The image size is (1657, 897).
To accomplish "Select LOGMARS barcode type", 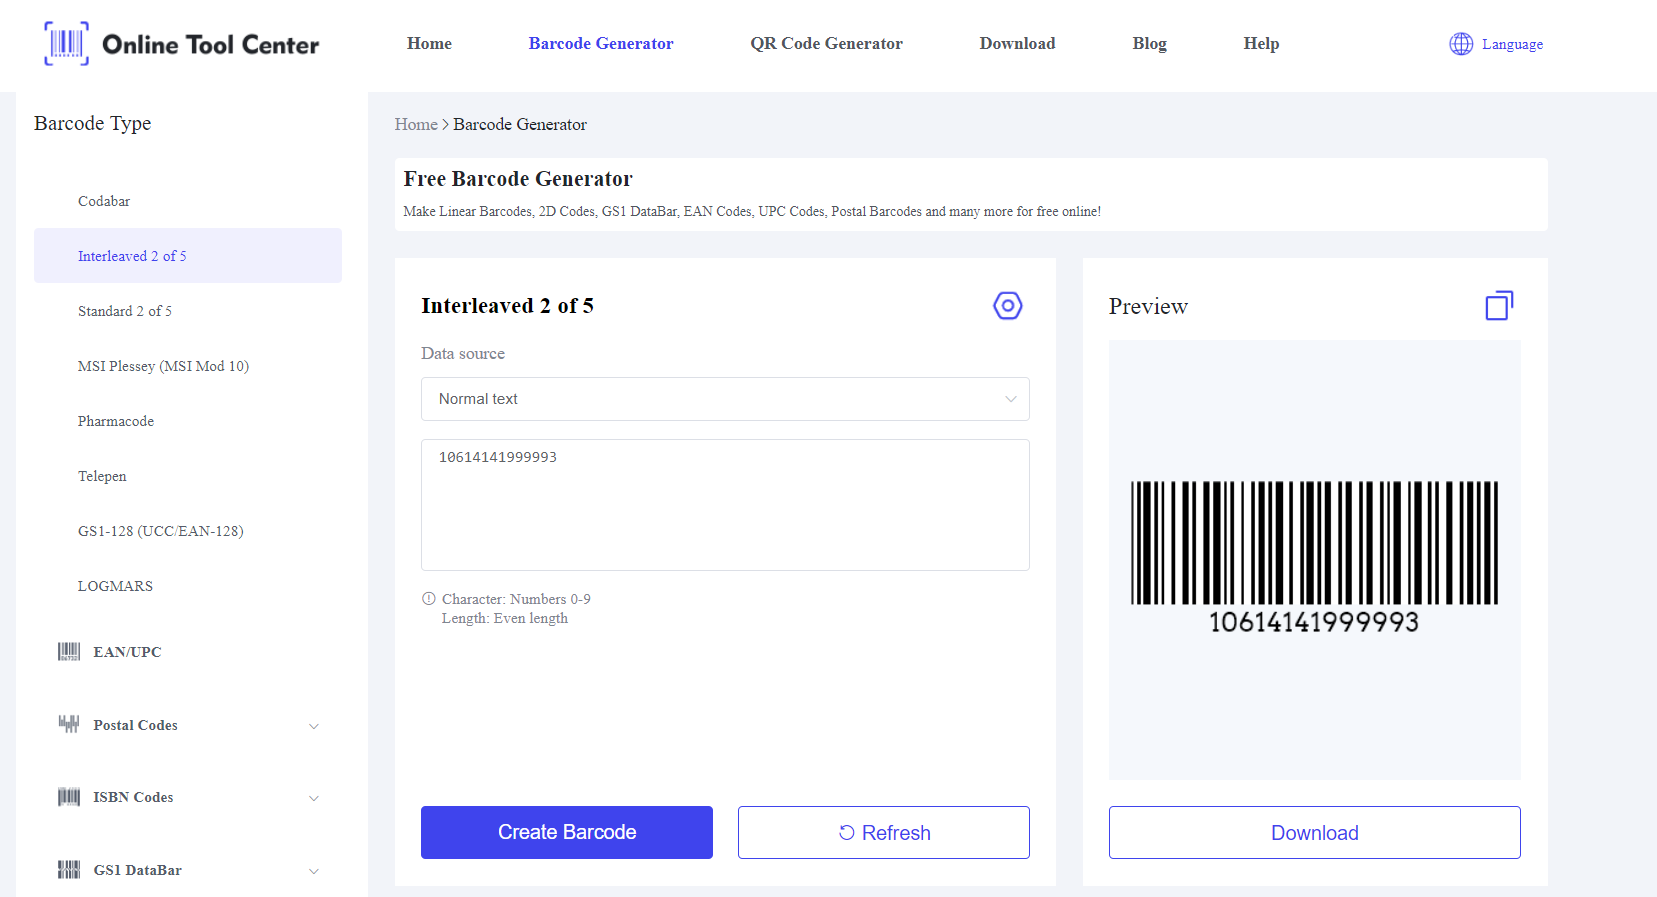I will [115, 586].
